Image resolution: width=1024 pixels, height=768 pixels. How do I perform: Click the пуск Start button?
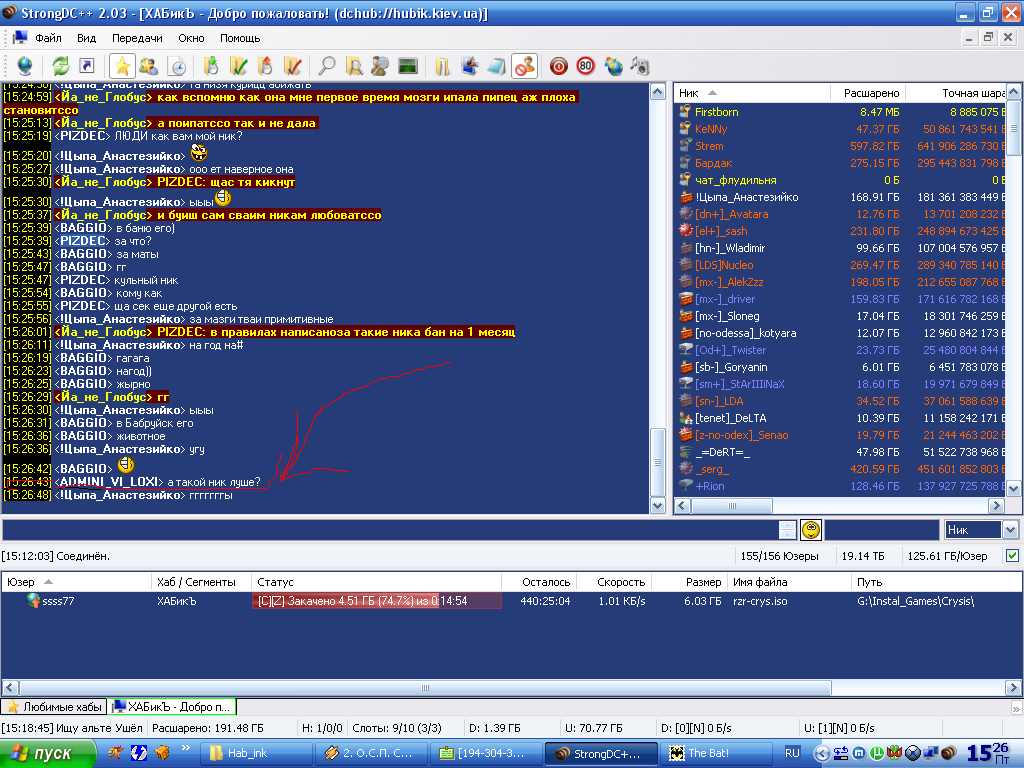pyautogui.click(x=42, y=753)
